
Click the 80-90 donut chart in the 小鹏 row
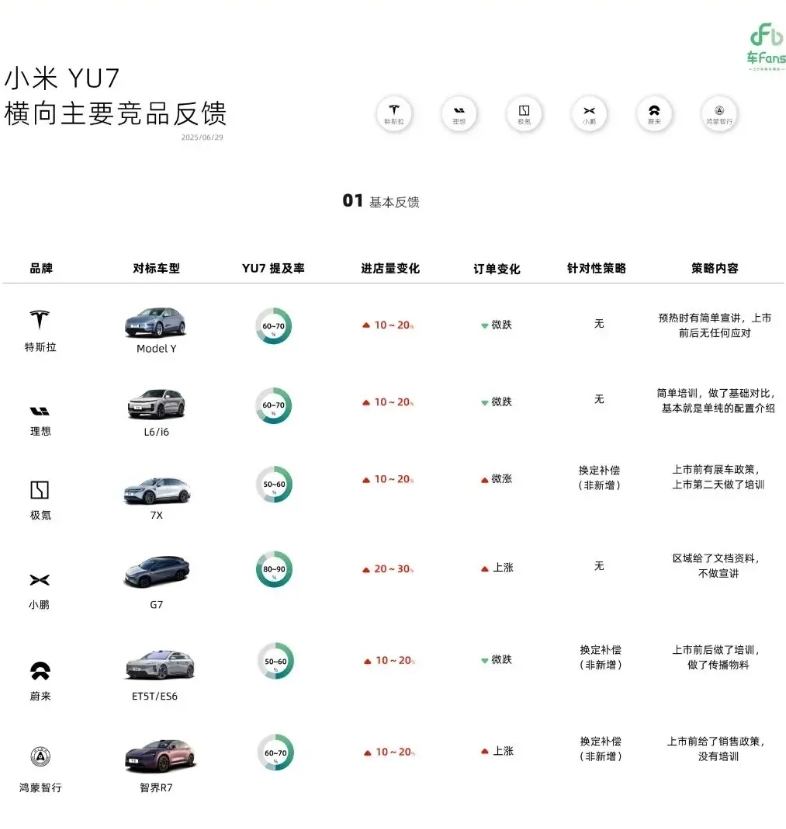pos(274,569)
